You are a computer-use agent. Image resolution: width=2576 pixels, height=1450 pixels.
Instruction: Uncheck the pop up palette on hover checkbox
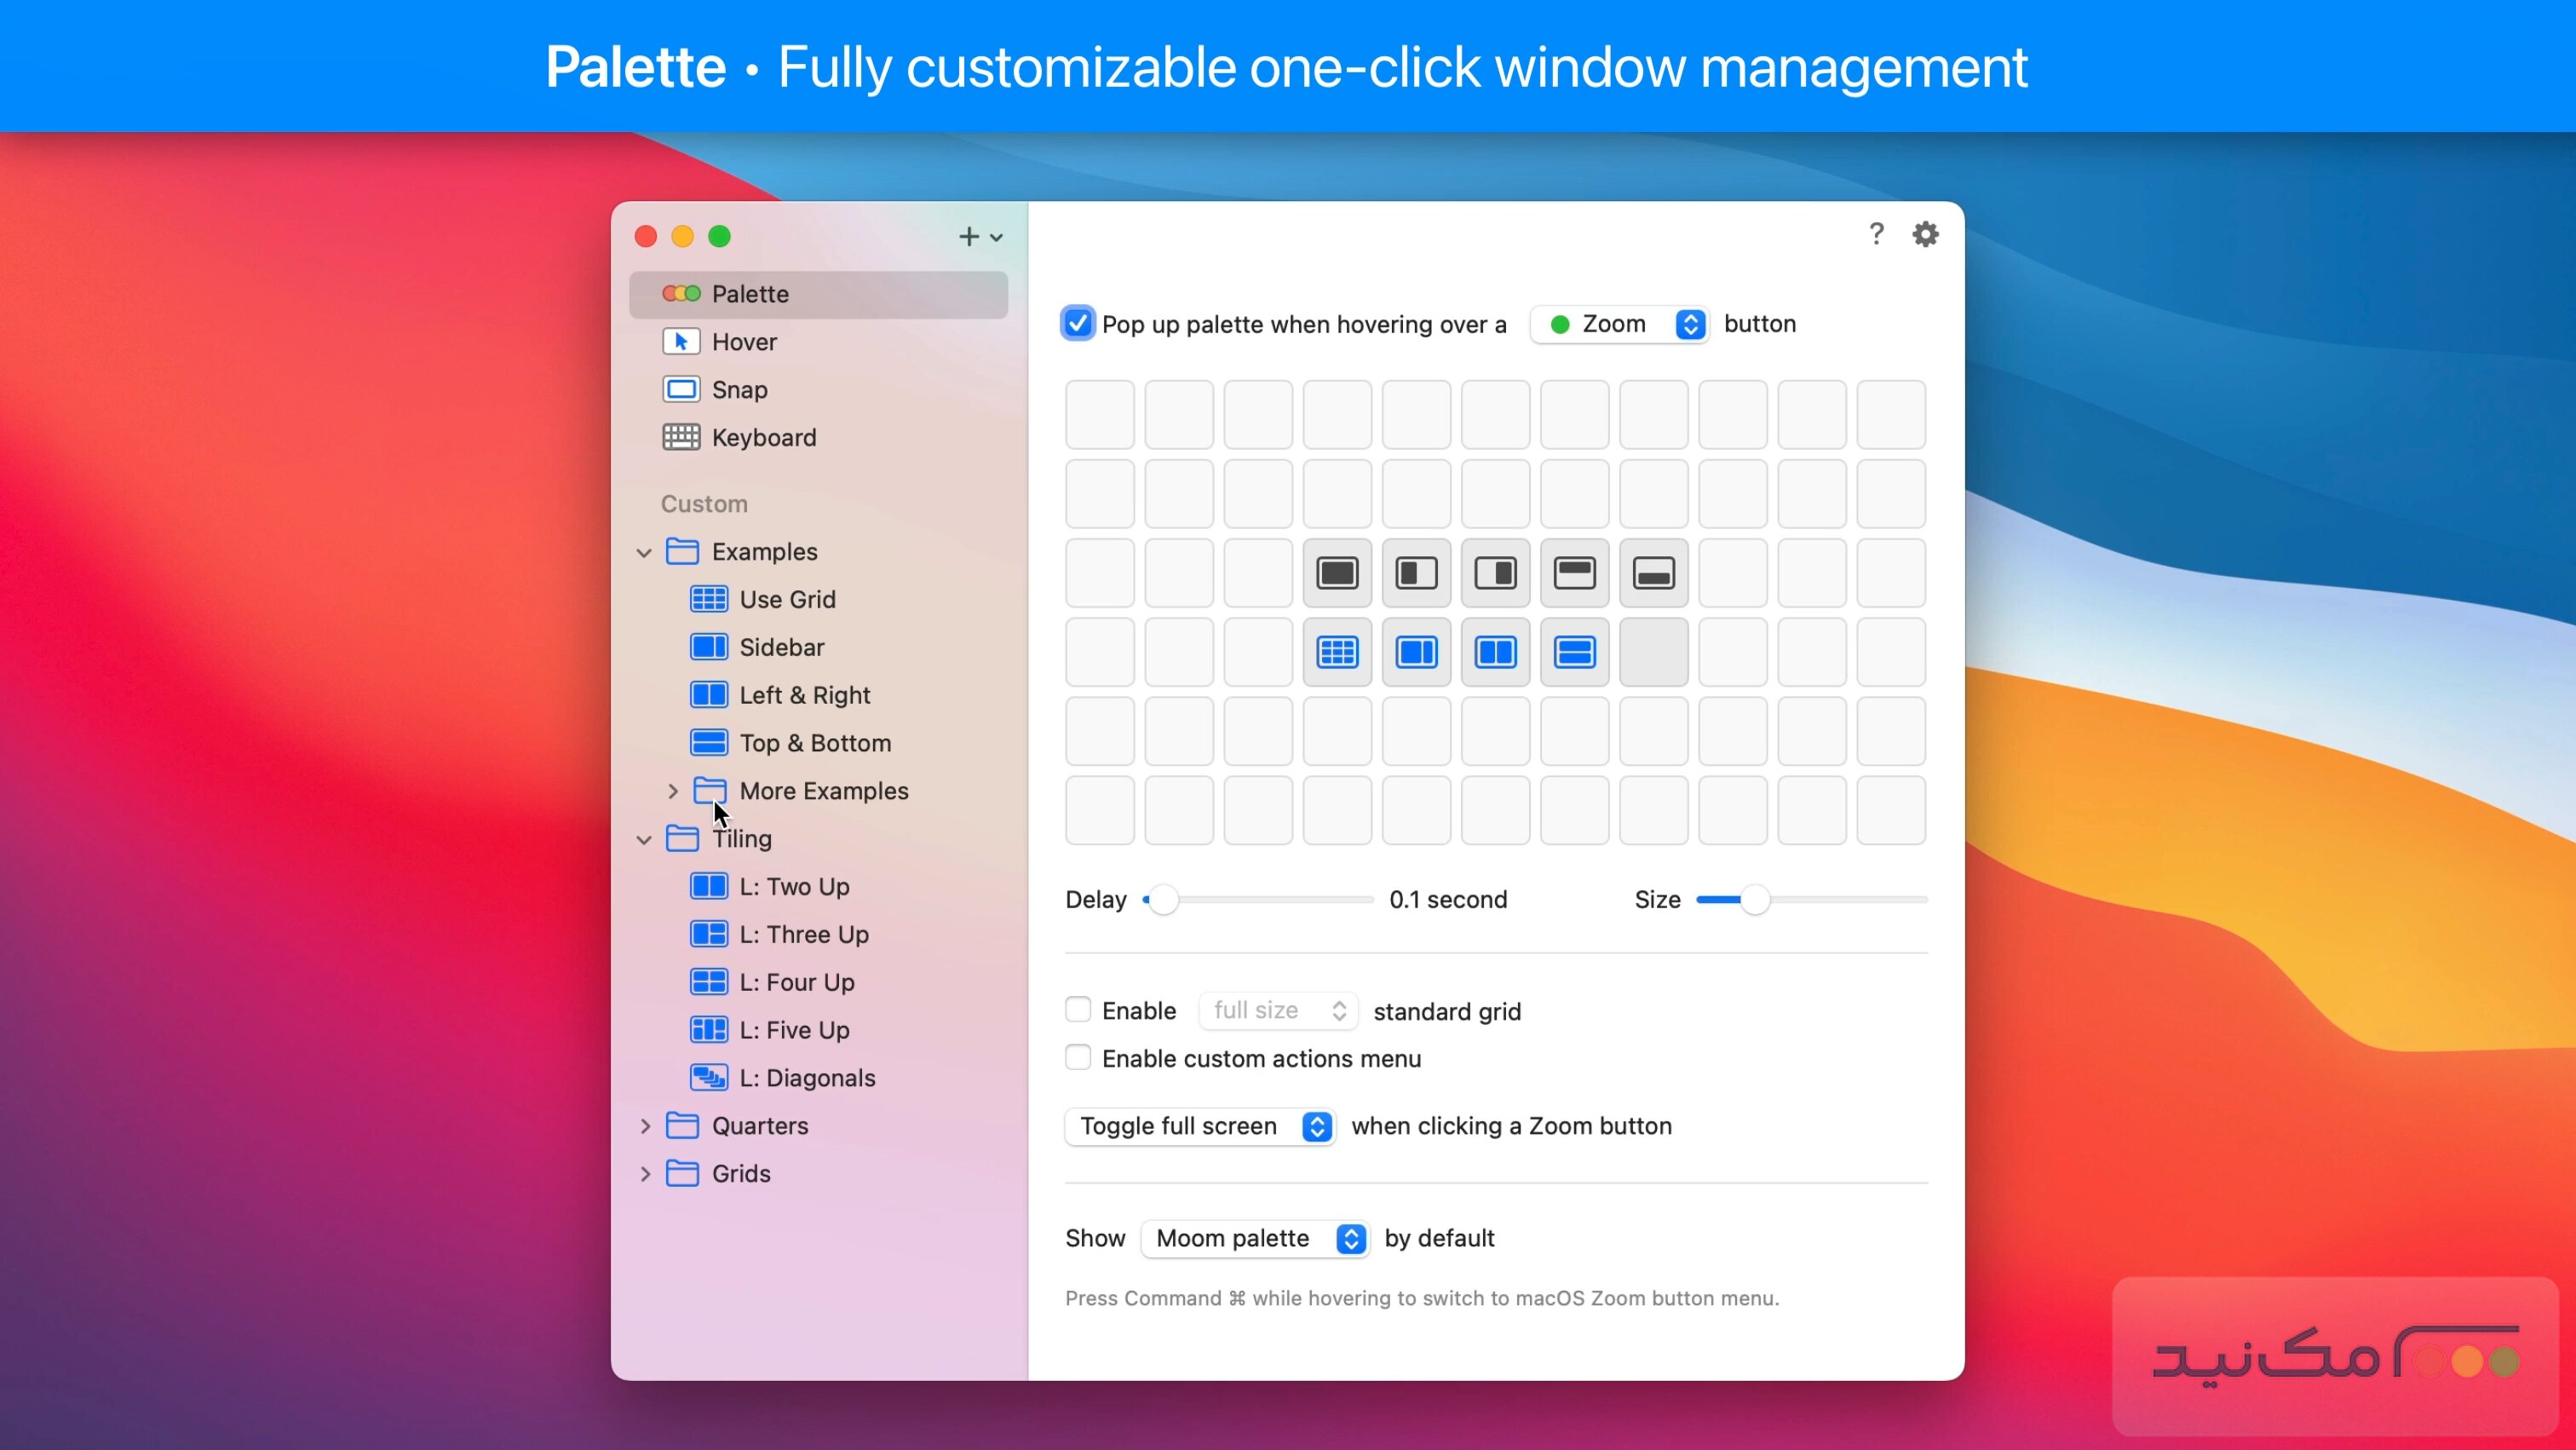click(1077, 323)
